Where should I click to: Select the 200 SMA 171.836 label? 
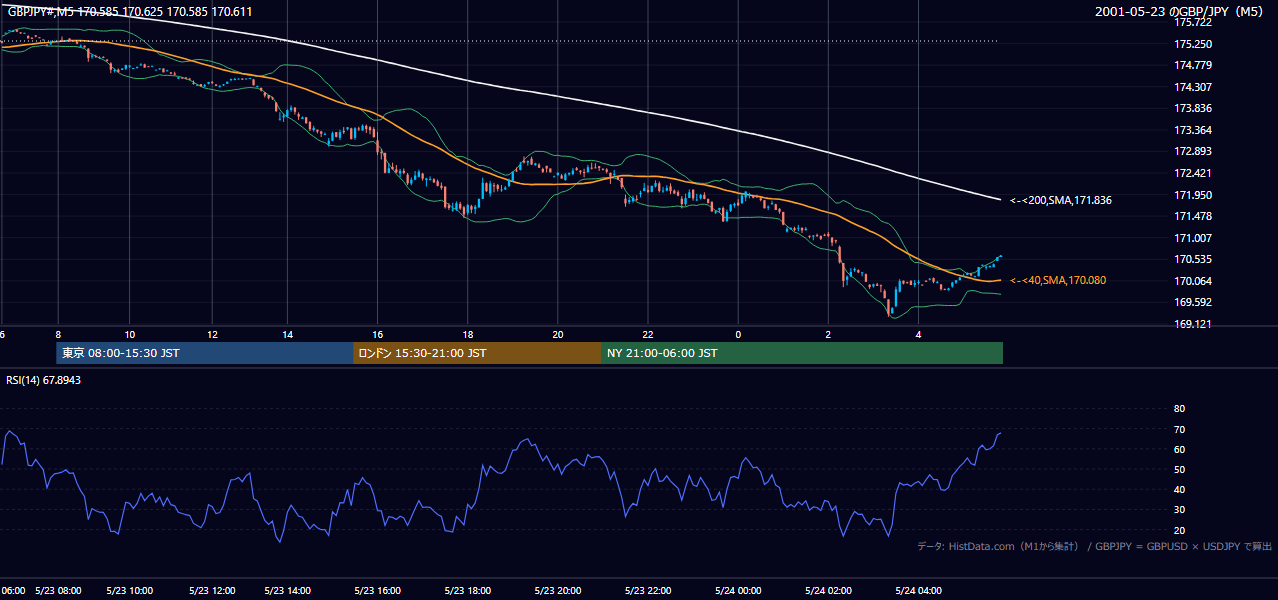click(1061, 200)
